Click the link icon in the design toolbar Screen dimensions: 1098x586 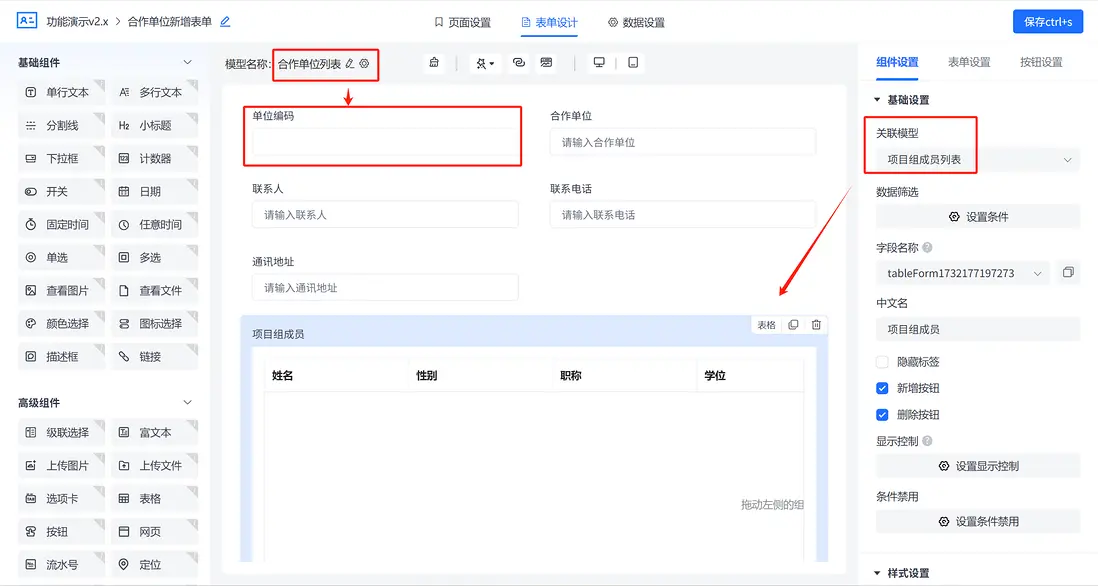(x=519, y=62)
